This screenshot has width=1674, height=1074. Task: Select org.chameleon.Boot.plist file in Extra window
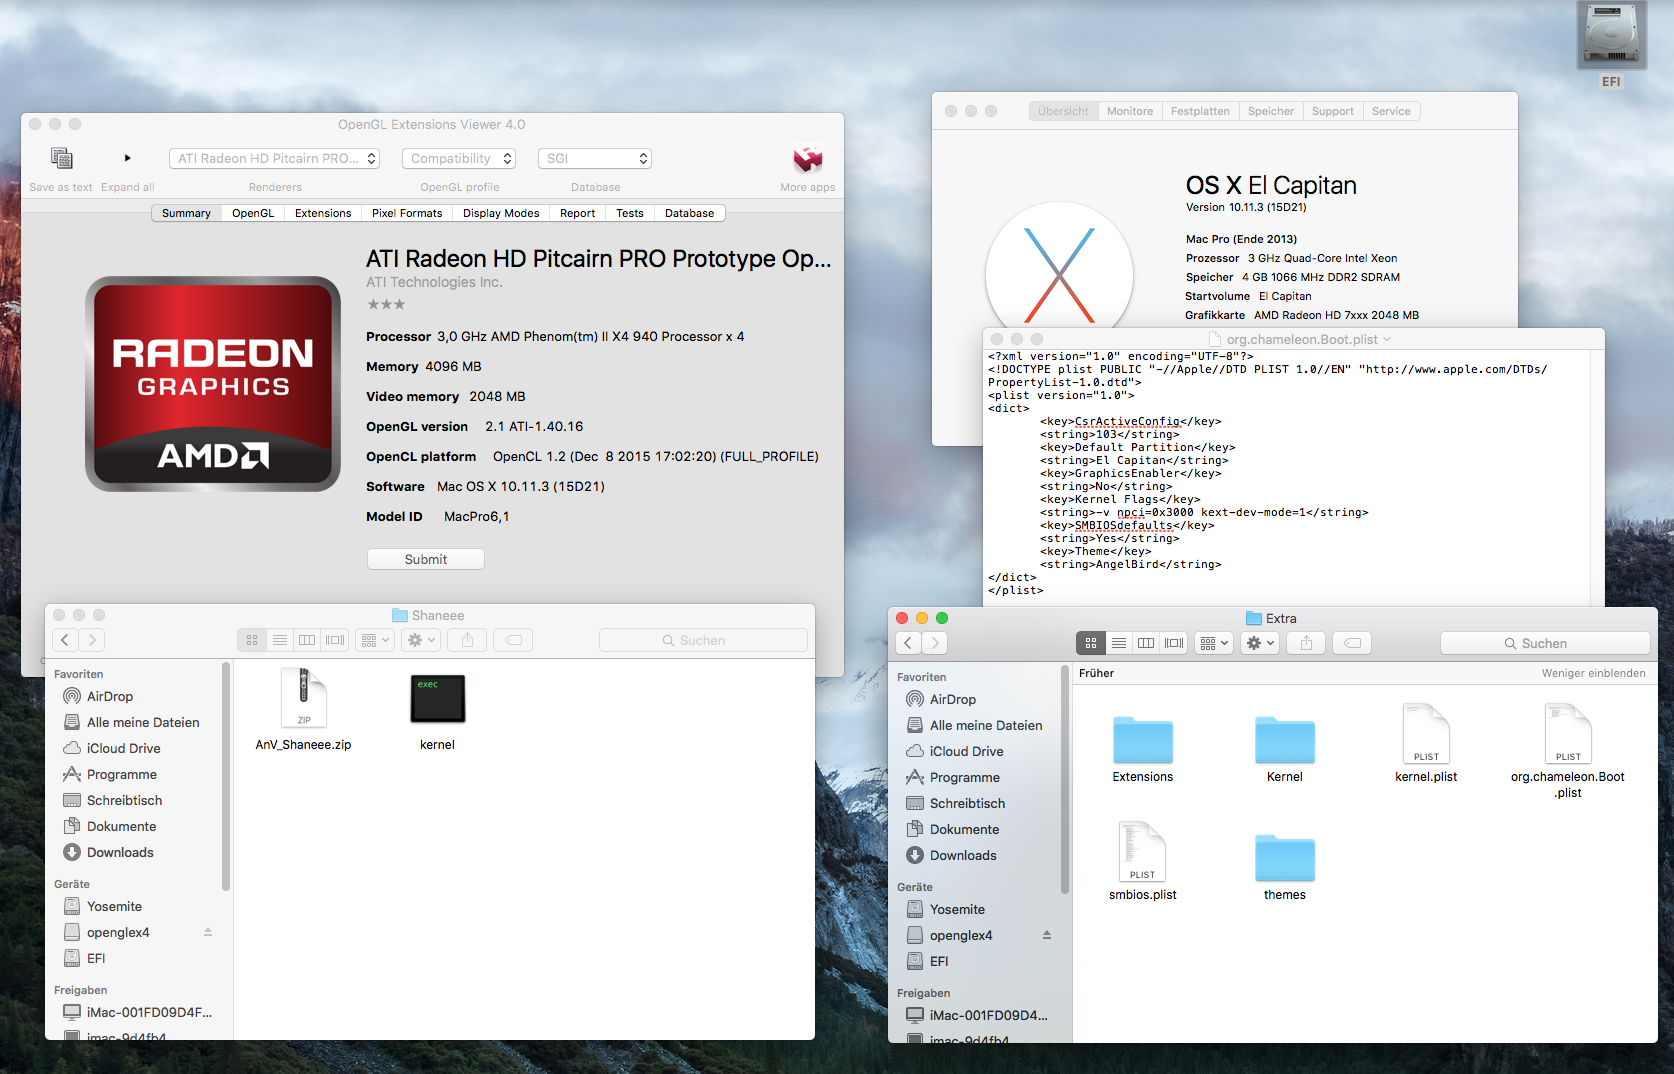click(x=1568, y=734)
